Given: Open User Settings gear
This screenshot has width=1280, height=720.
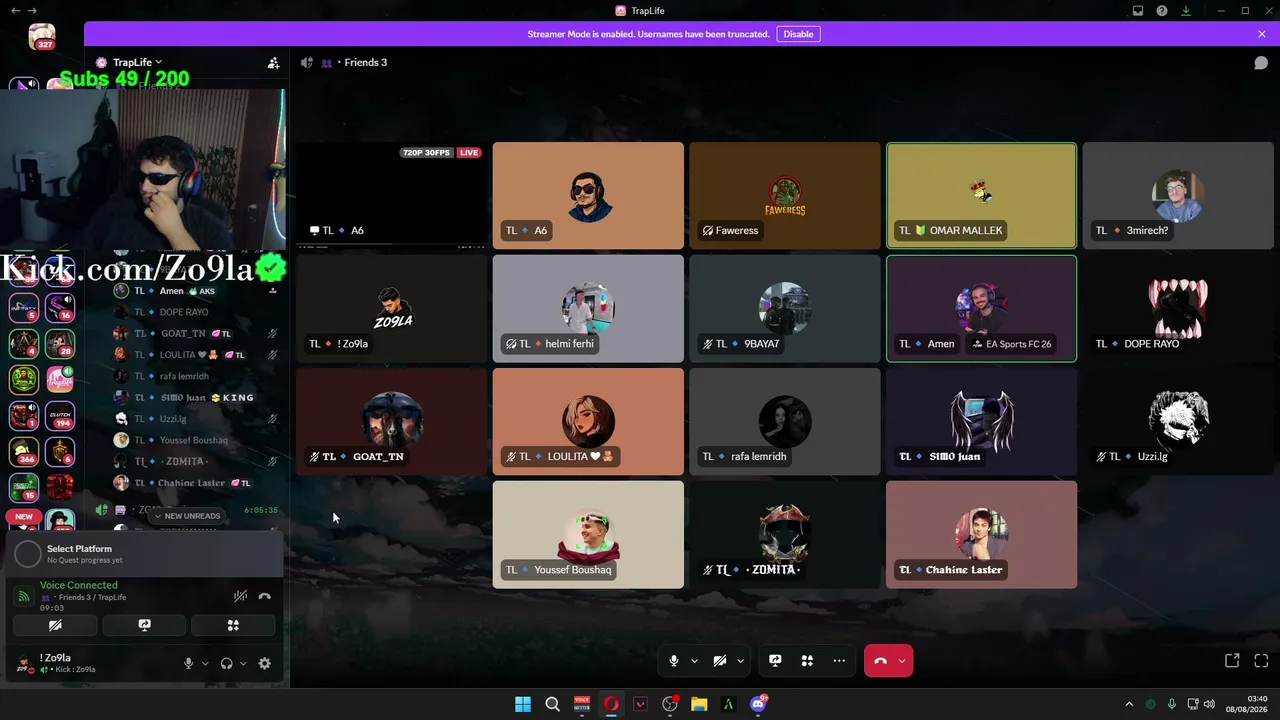Looking at the screenshot, I should (x=264, y=663).
